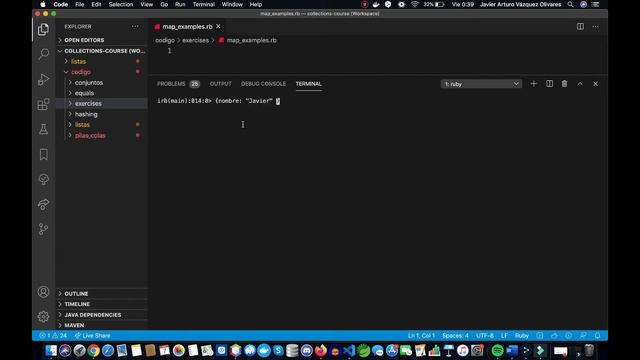Expand the top listas folder
This screenshot has height=360, width=640.
click(x=102, y=61)
